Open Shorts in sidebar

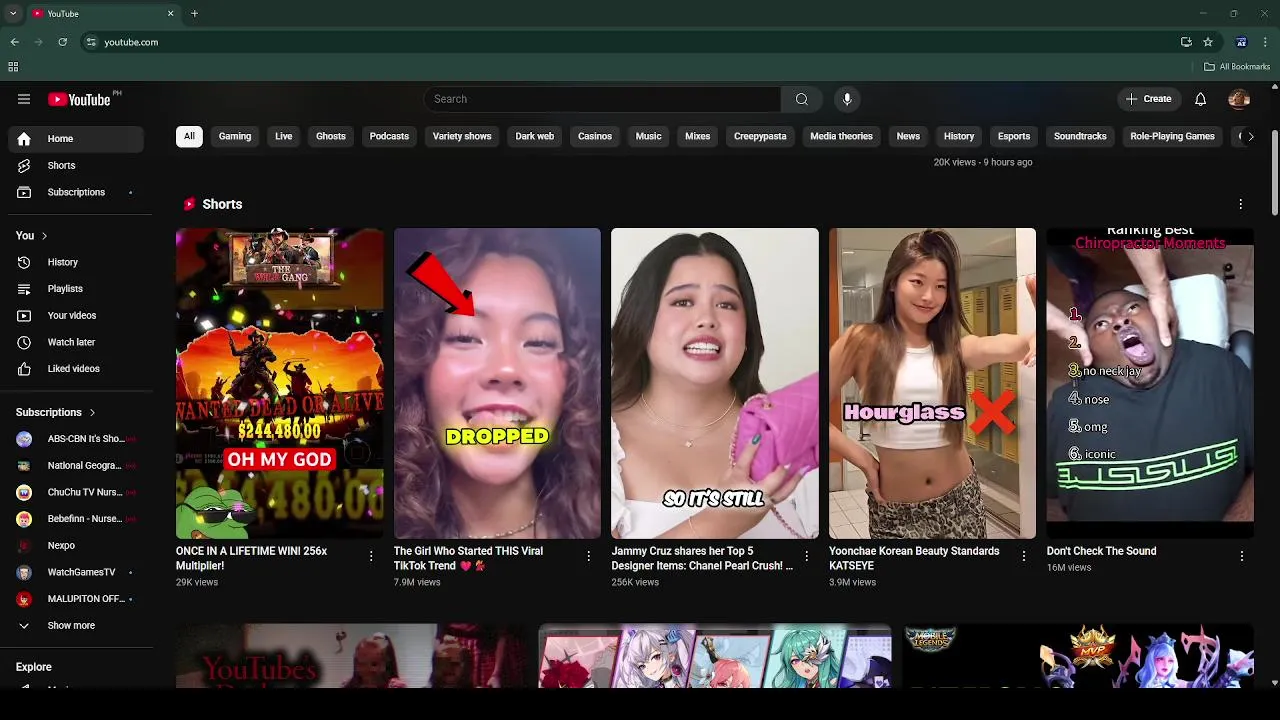click(76, 166)
